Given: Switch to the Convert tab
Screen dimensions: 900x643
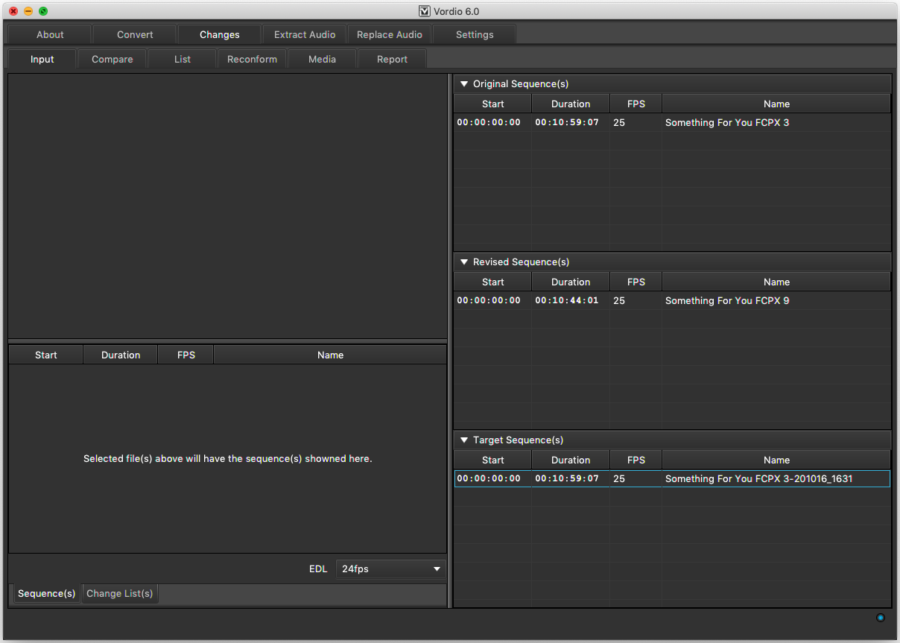Looking at the screenshot, I should point(135,35).
